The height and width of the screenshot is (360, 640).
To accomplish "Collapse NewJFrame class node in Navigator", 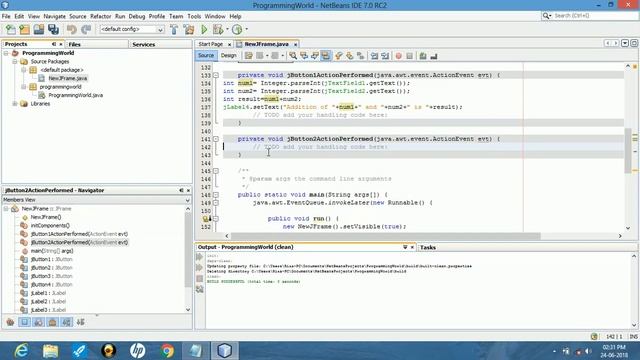I will tap(6, 209).
